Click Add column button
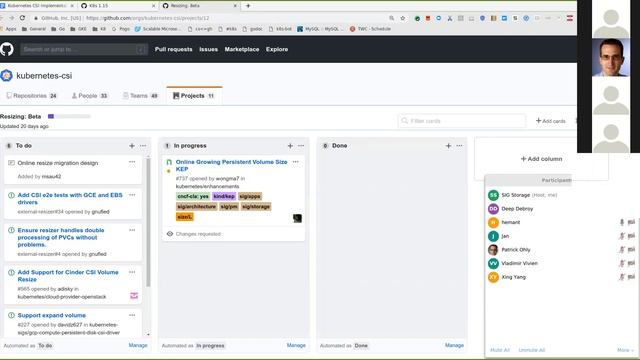 click(541, 159)
